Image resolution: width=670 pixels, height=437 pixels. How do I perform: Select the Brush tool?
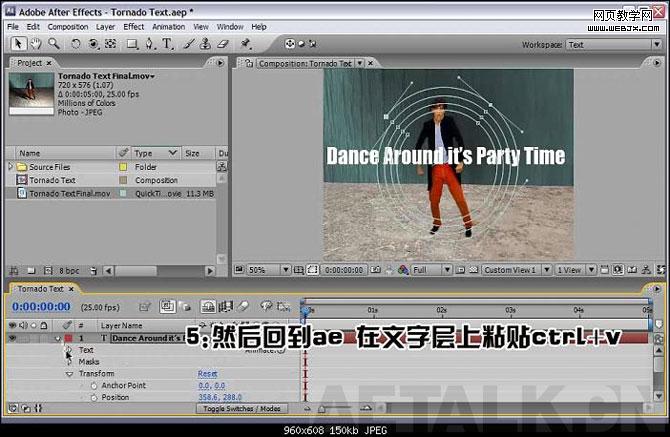point(189,44)
